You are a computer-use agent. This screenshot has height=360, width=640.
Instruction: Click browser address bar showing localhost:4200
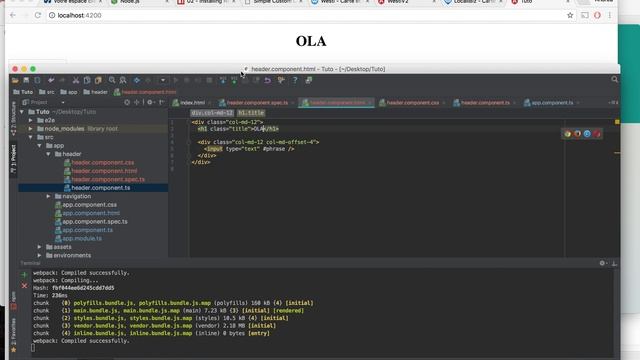click(306, 16)
